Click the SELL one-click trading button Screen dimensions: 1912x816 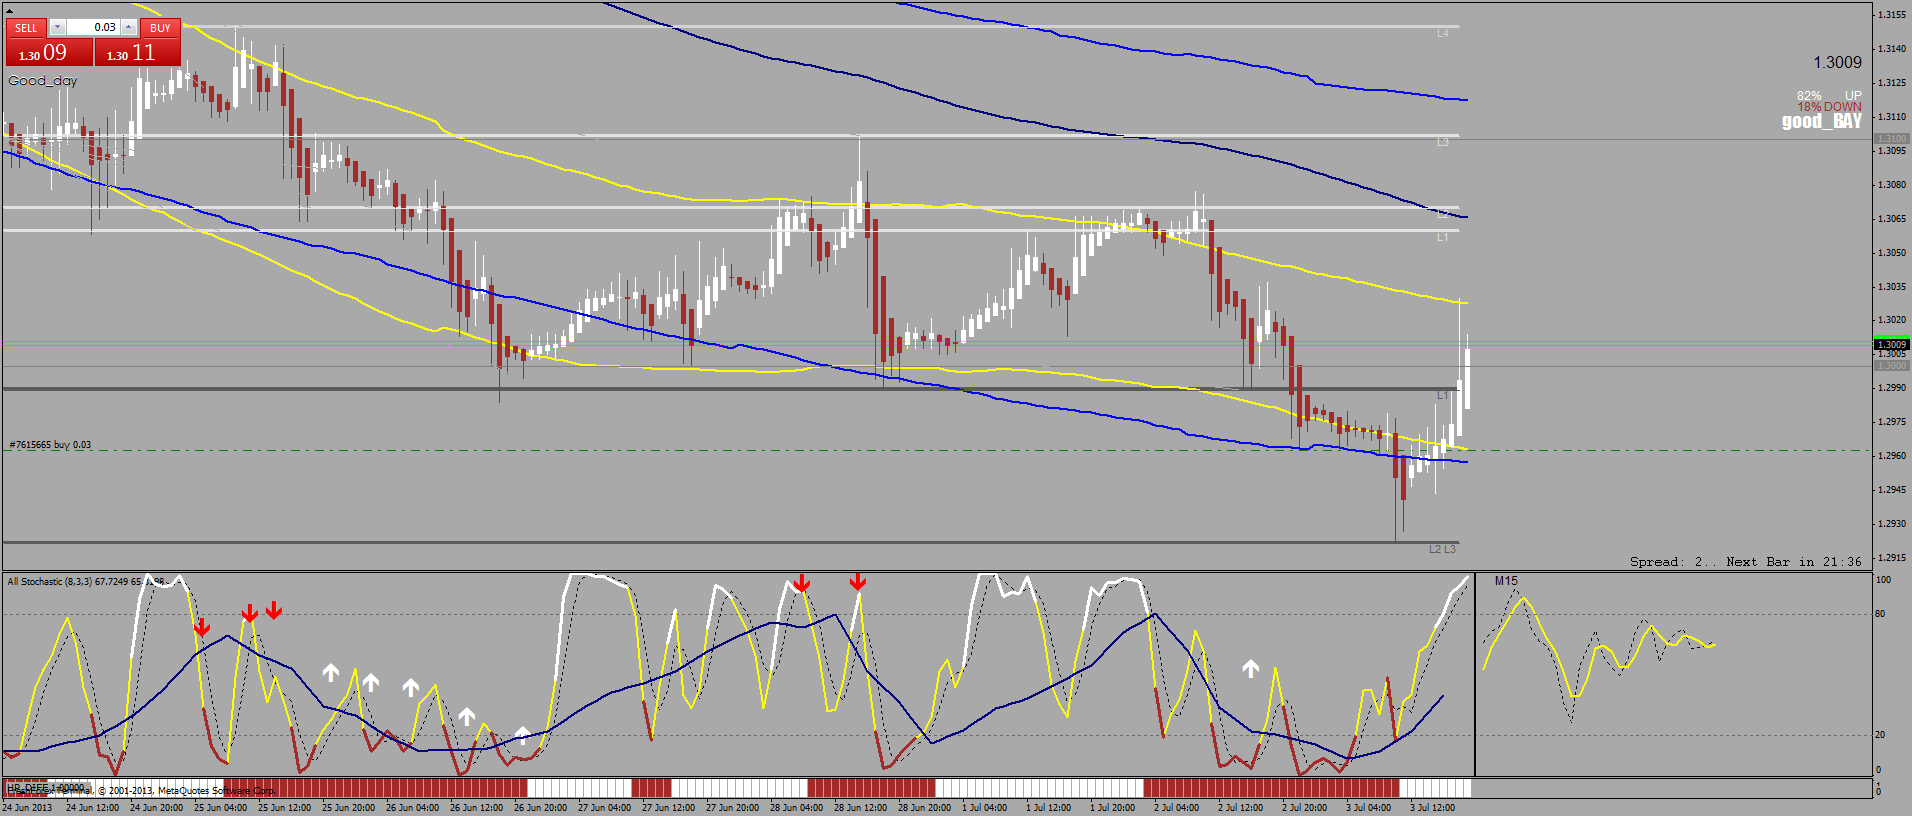(27, 28)
